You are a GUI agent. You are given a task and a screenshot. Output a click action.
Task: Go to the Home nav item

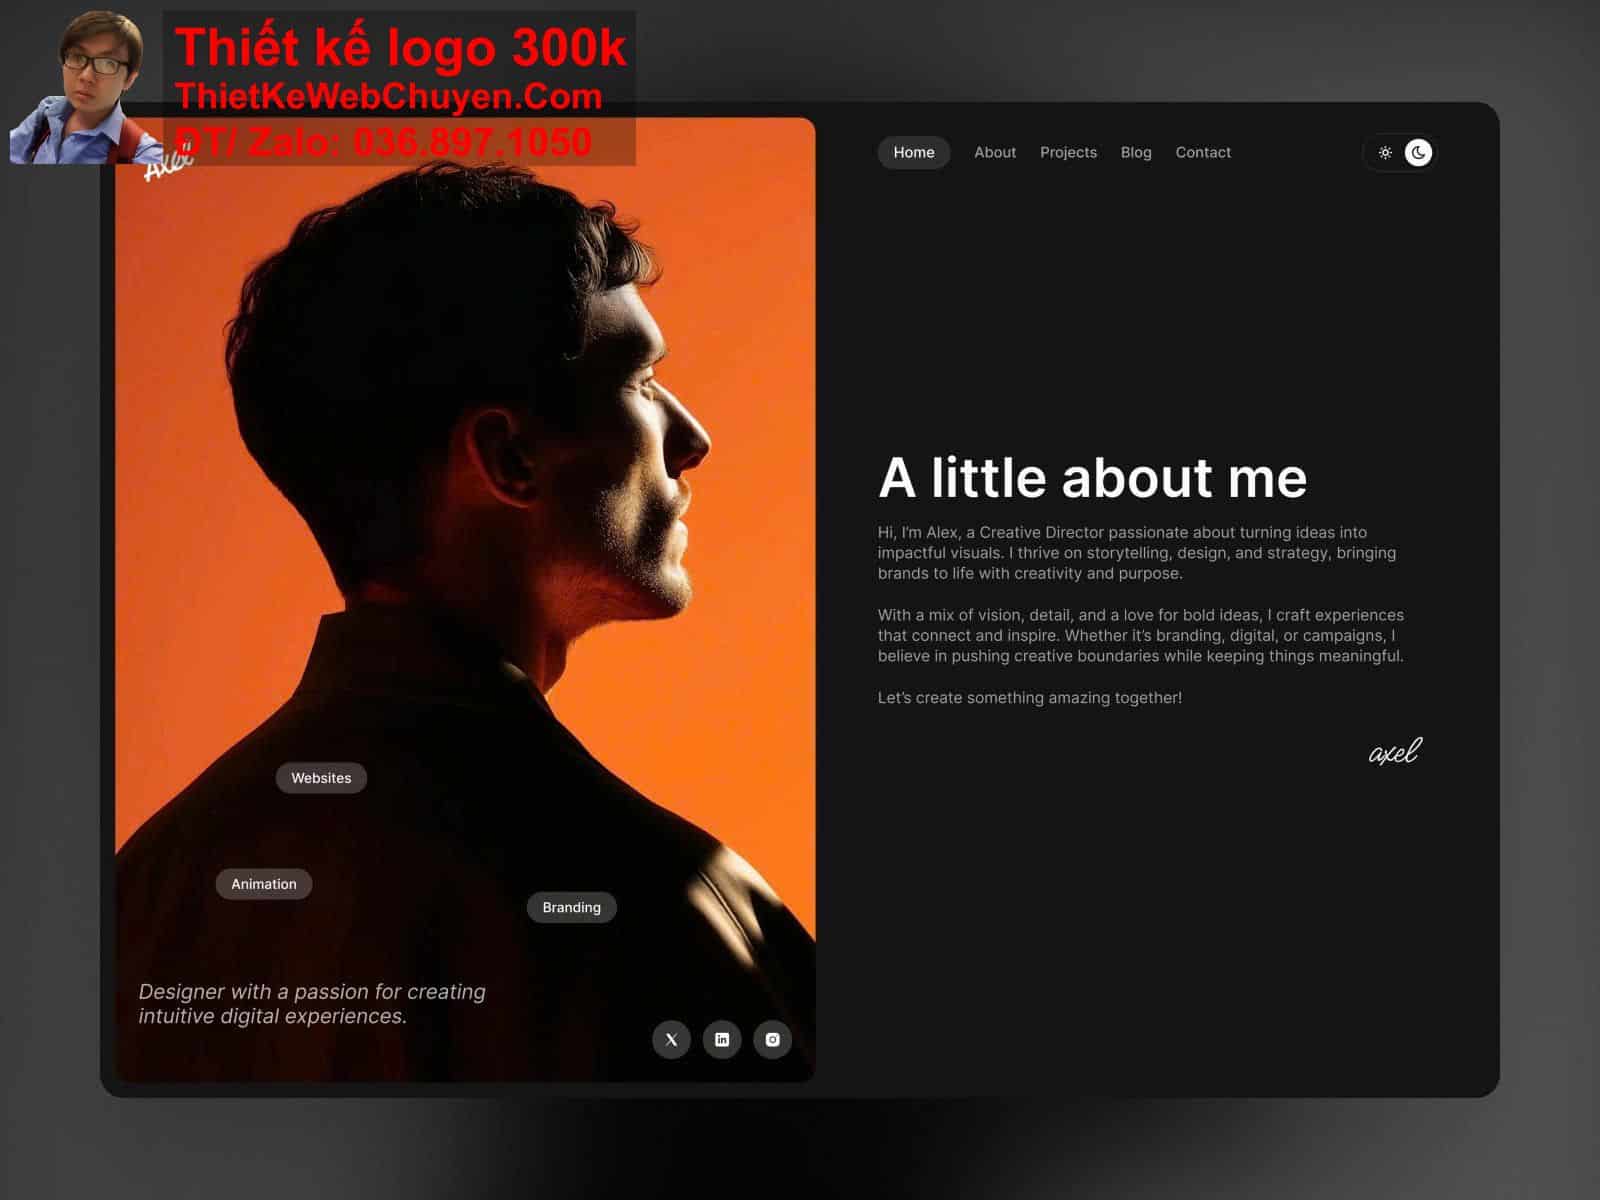pyautogui.click(x=913, y=152)
